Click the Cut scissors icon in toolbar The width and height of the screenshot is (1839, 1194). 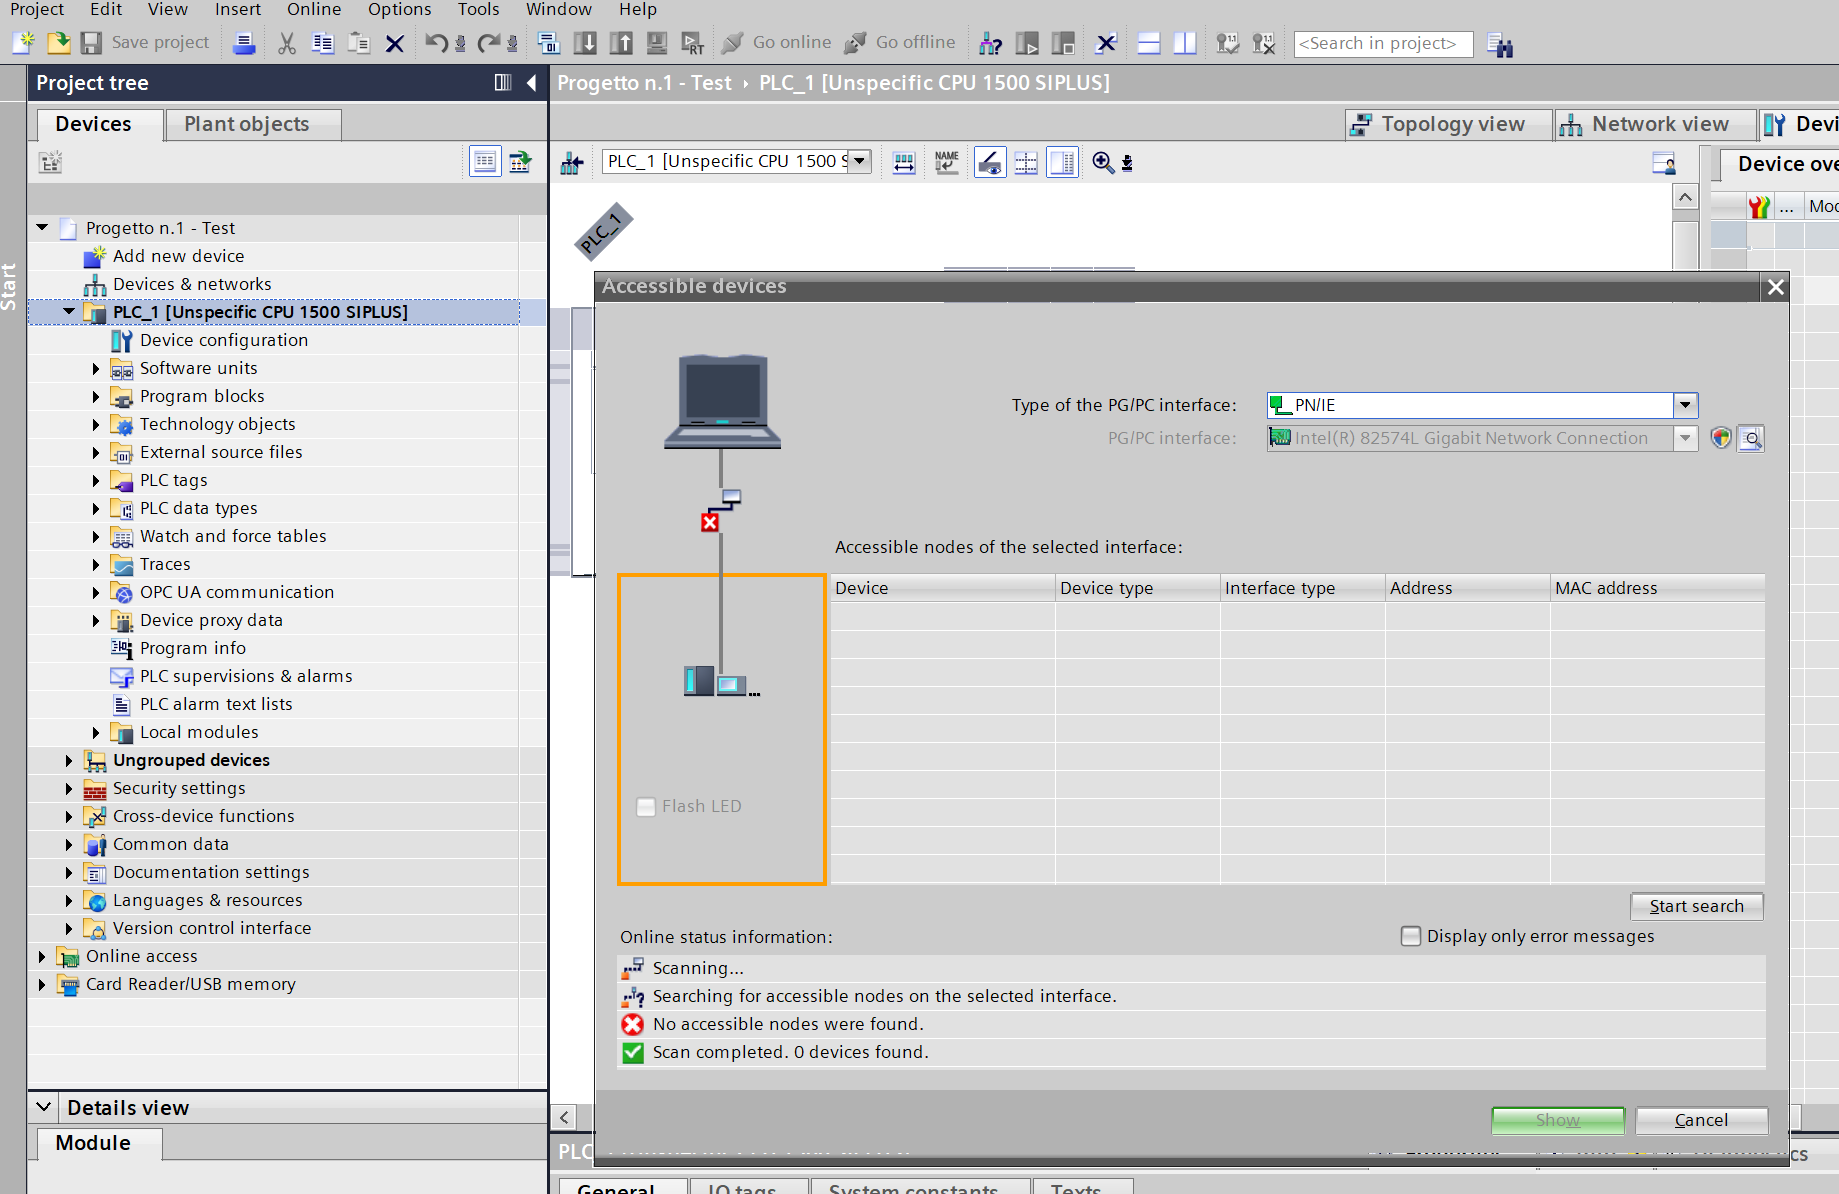pyautogui.click(x=287, y=43)
